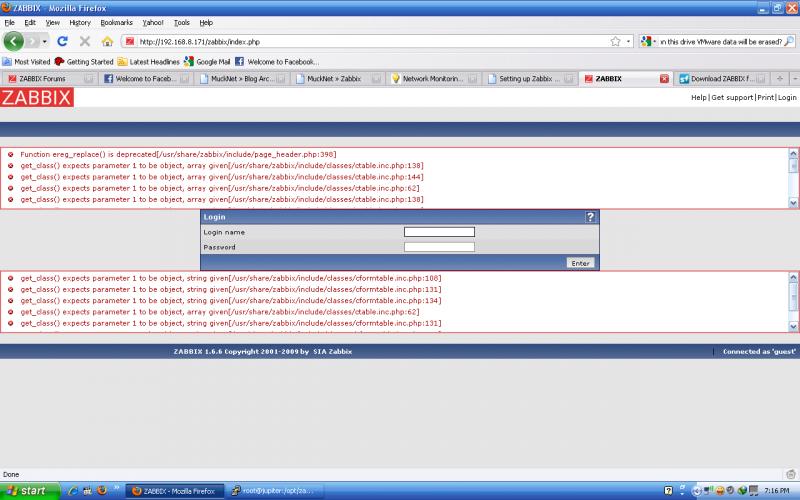Click the Login form help question icon
This screenshot has width=800, height=500.
[x=590, y=217]
